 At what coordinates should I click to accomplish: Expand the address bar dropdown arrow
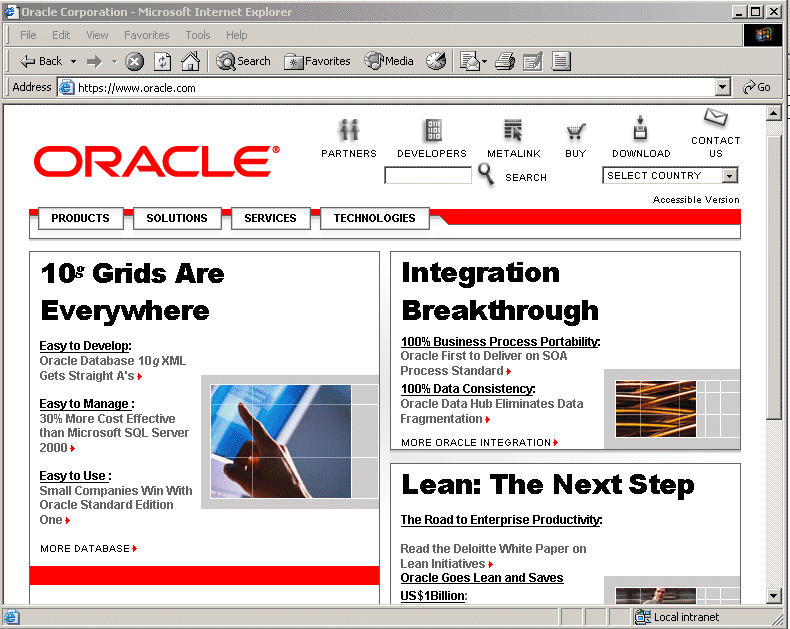pos(723,88)
